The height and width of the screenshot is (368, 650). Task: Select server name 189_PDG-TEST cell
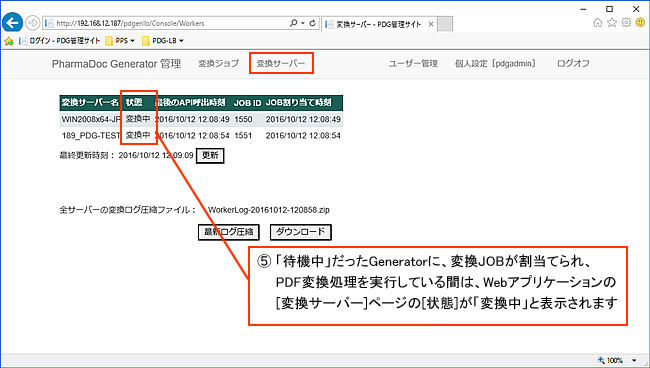(x=91, y=136)
